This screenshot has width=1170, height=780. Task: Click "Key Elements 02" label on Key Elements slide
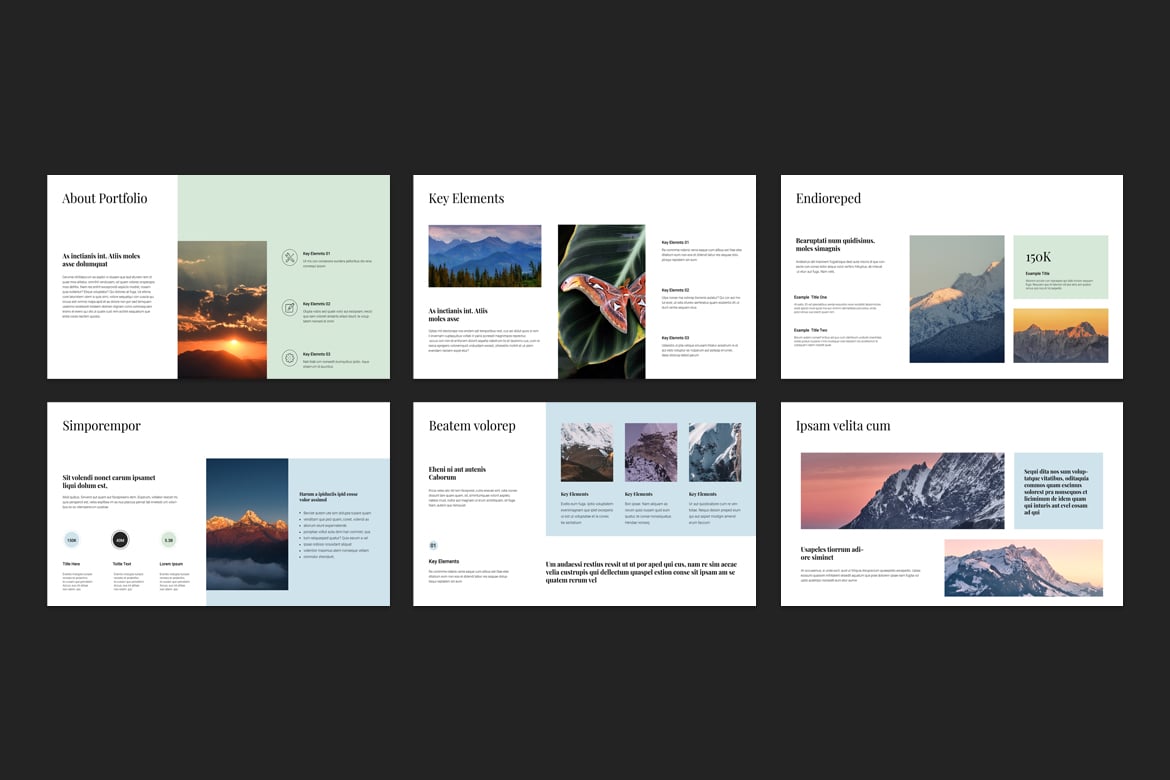point(675,290)
